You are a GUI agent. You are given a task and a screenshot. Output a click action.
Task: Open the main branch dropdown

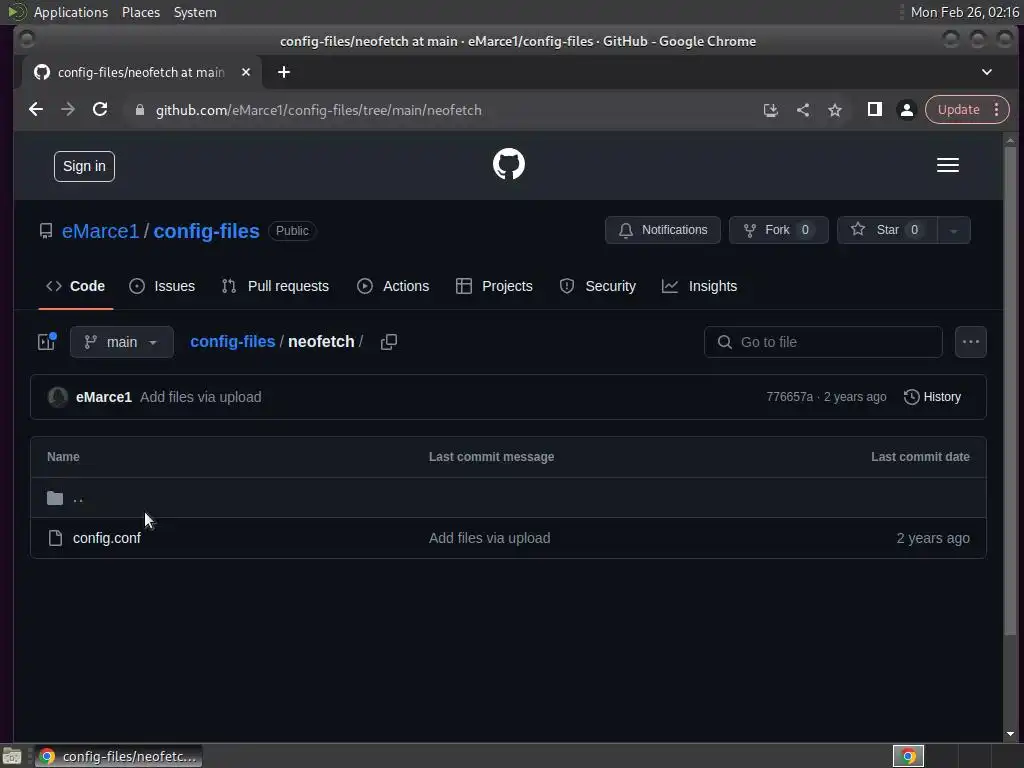121,342
